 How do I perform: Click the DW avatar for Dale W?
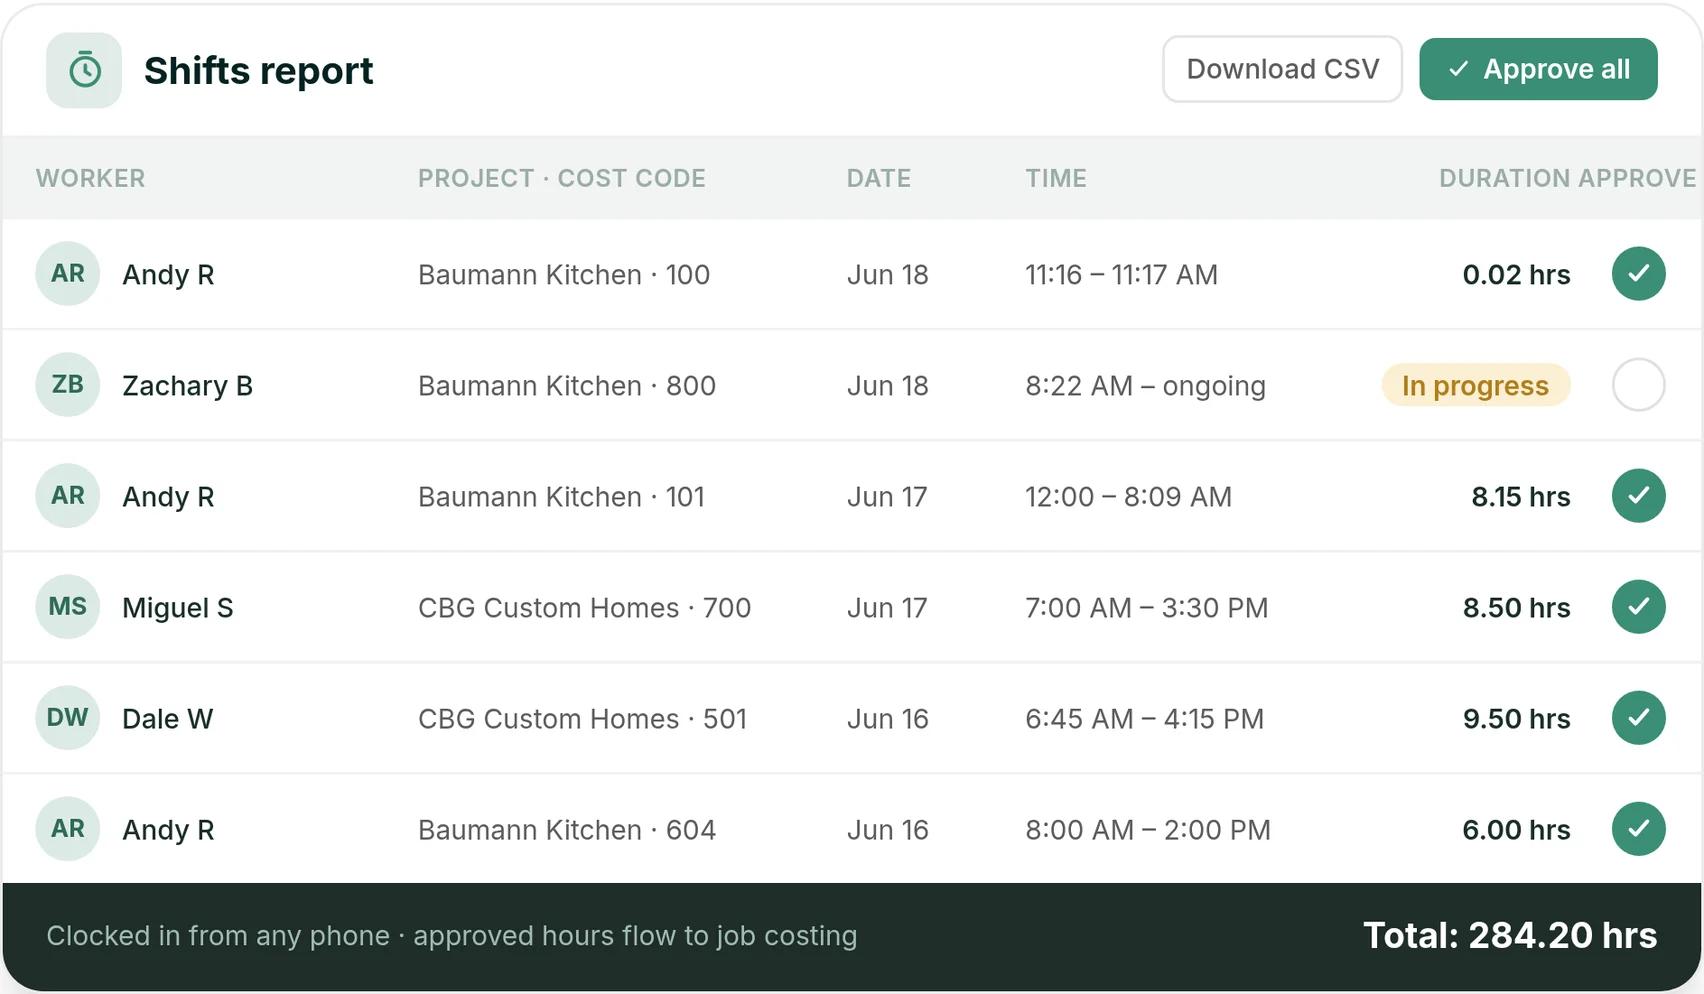click(x=67, y=718)
